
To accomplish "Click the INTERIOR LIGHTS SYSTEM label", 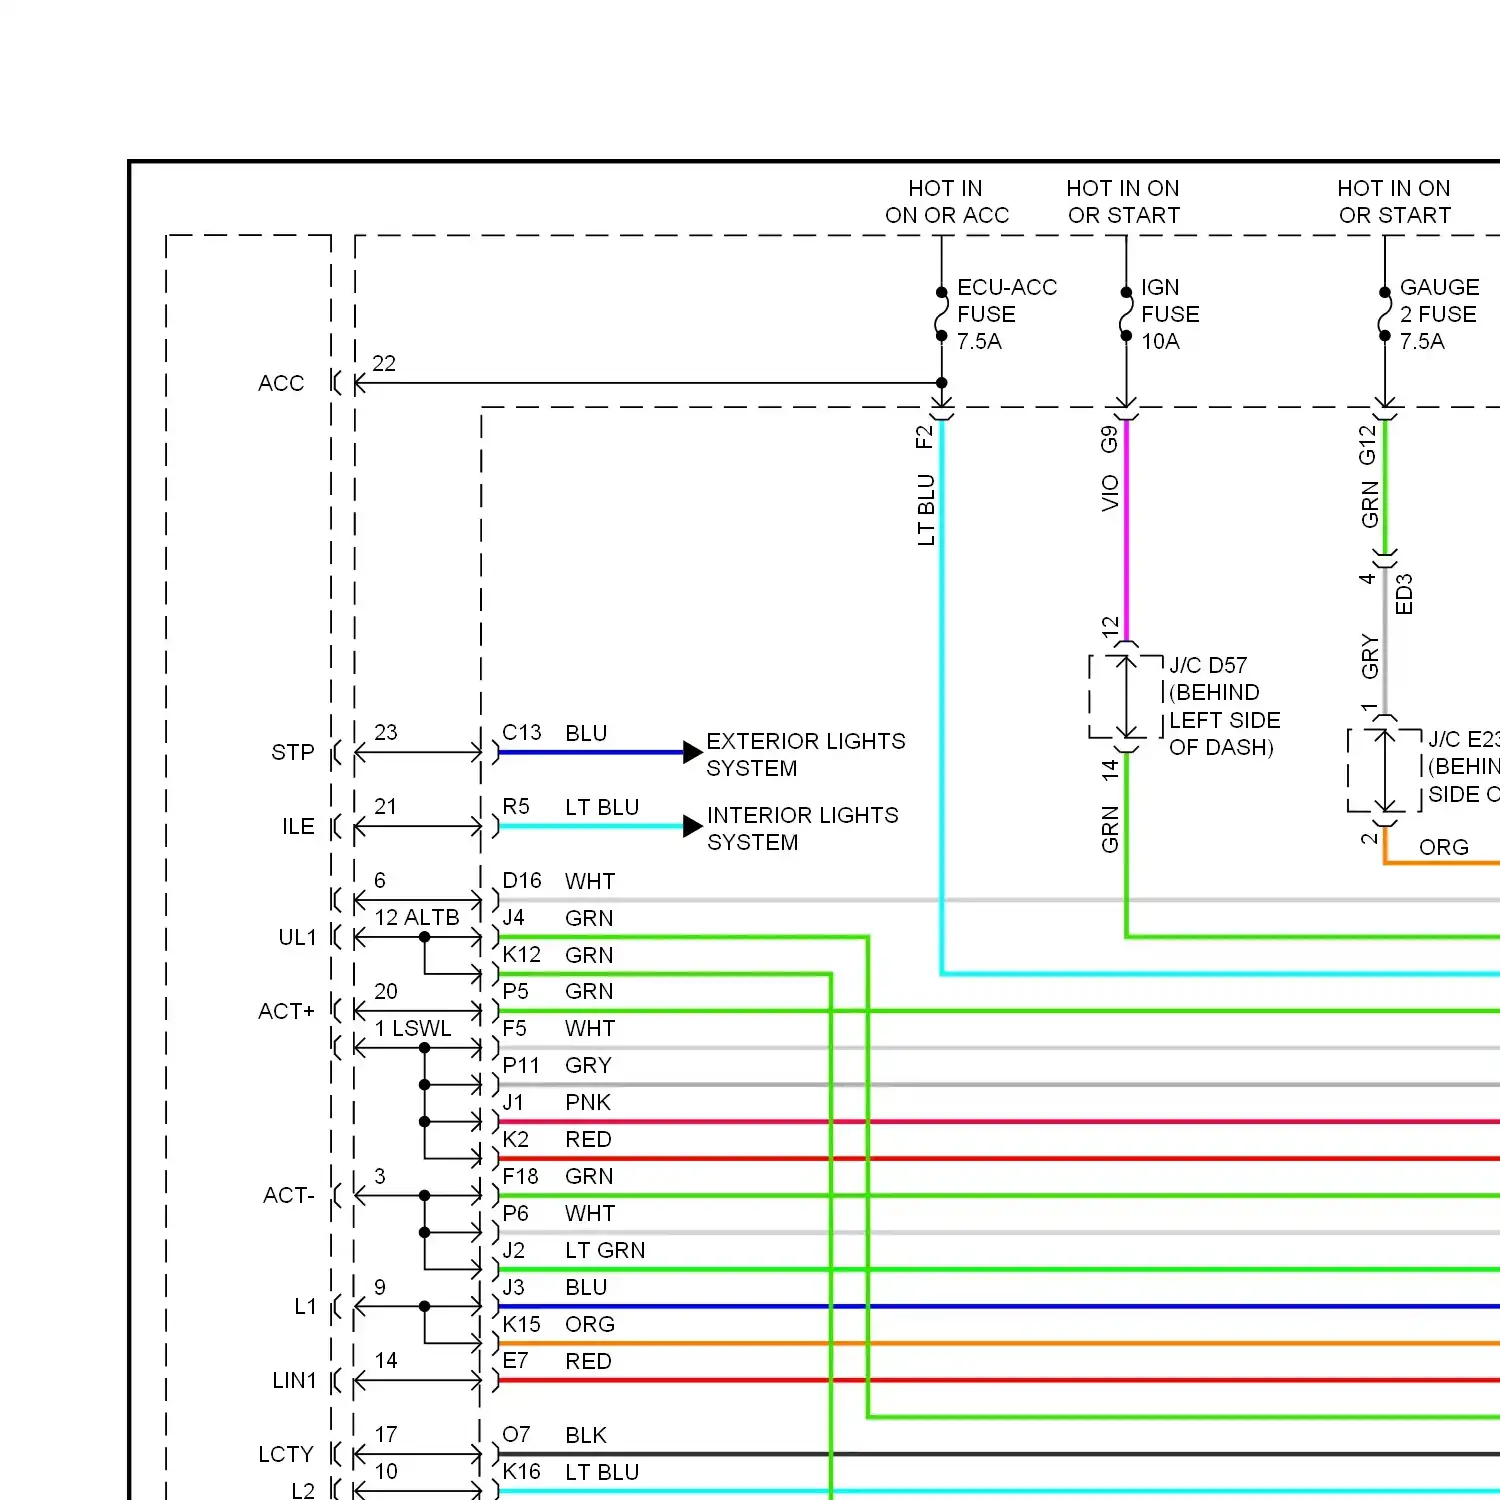I will click(x=802, y=828).
